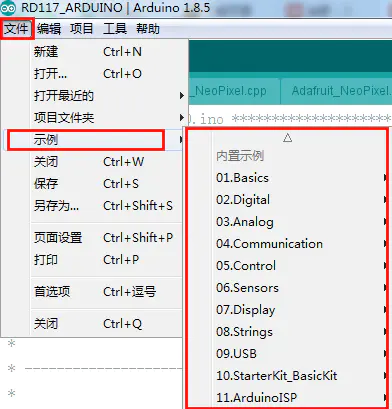This screenshot has width=392, height=409.
Task: Expand the 项目文件夹 submenu
Action: (x=93, y=118)
